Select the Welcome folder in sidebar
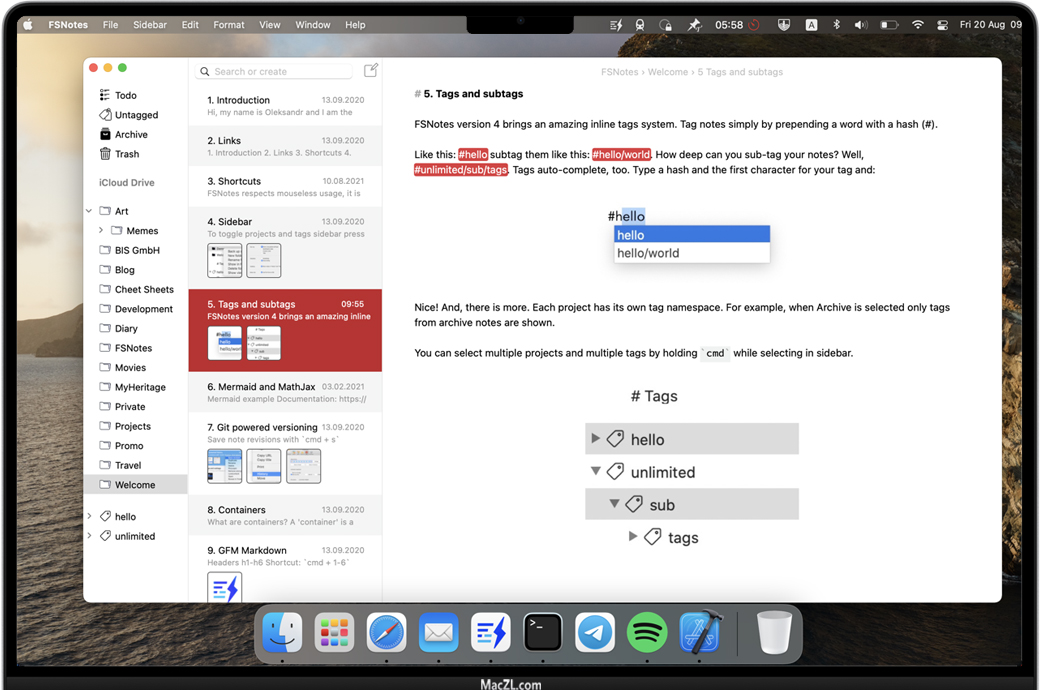Image resolution: width=1040 pixels, height=690 pixels. click(135, 484)
